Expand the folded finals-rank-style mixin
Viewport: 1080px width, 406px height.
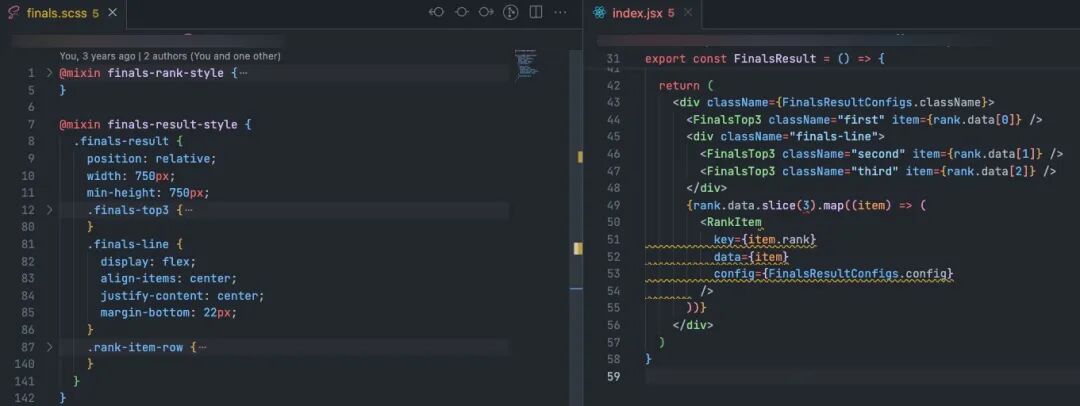click(x=49, y=73)
